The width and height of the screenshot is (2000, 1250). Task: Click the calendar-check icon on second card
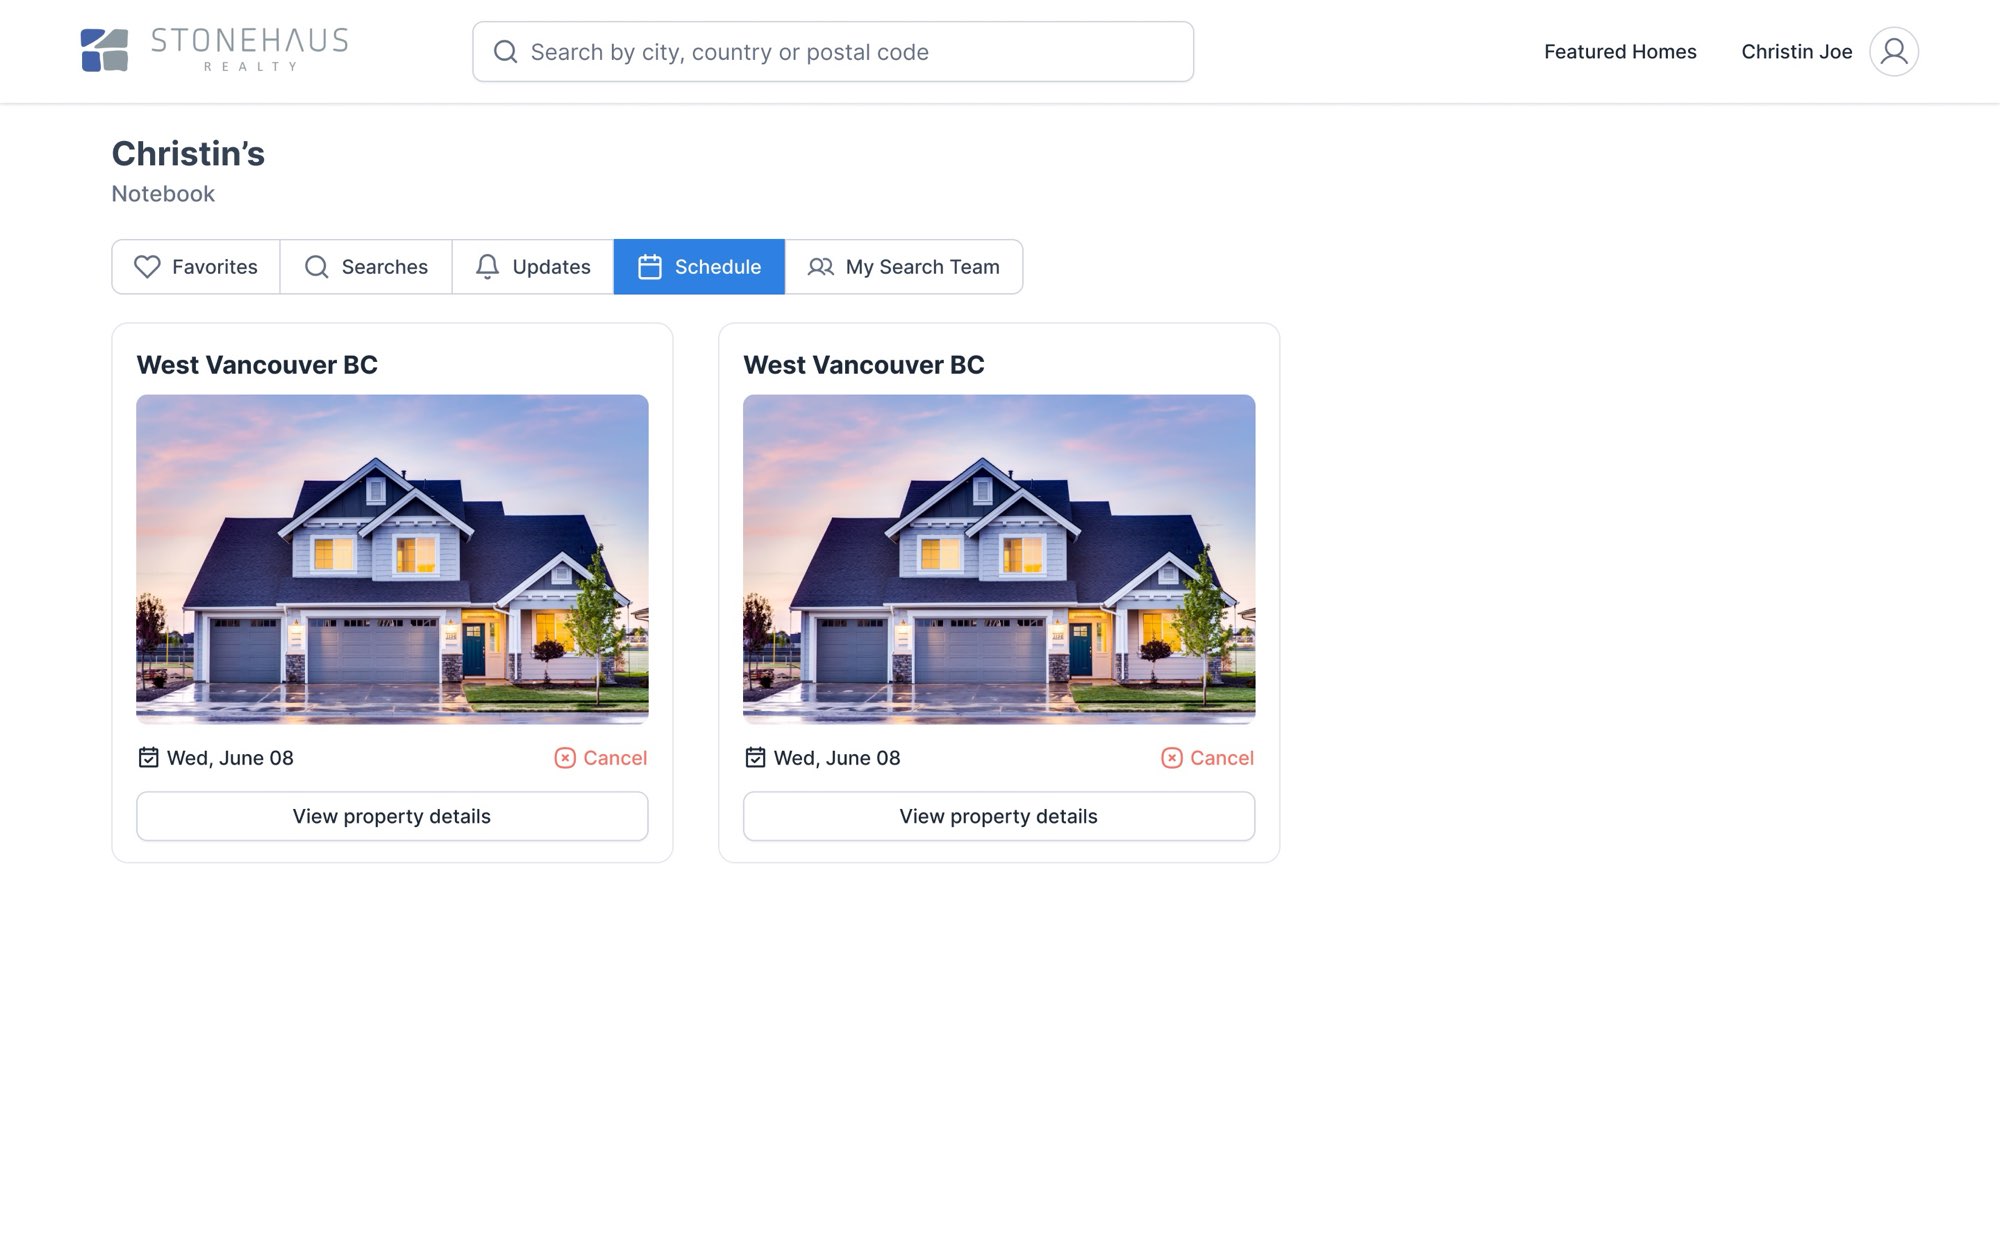tap(755, 758)
